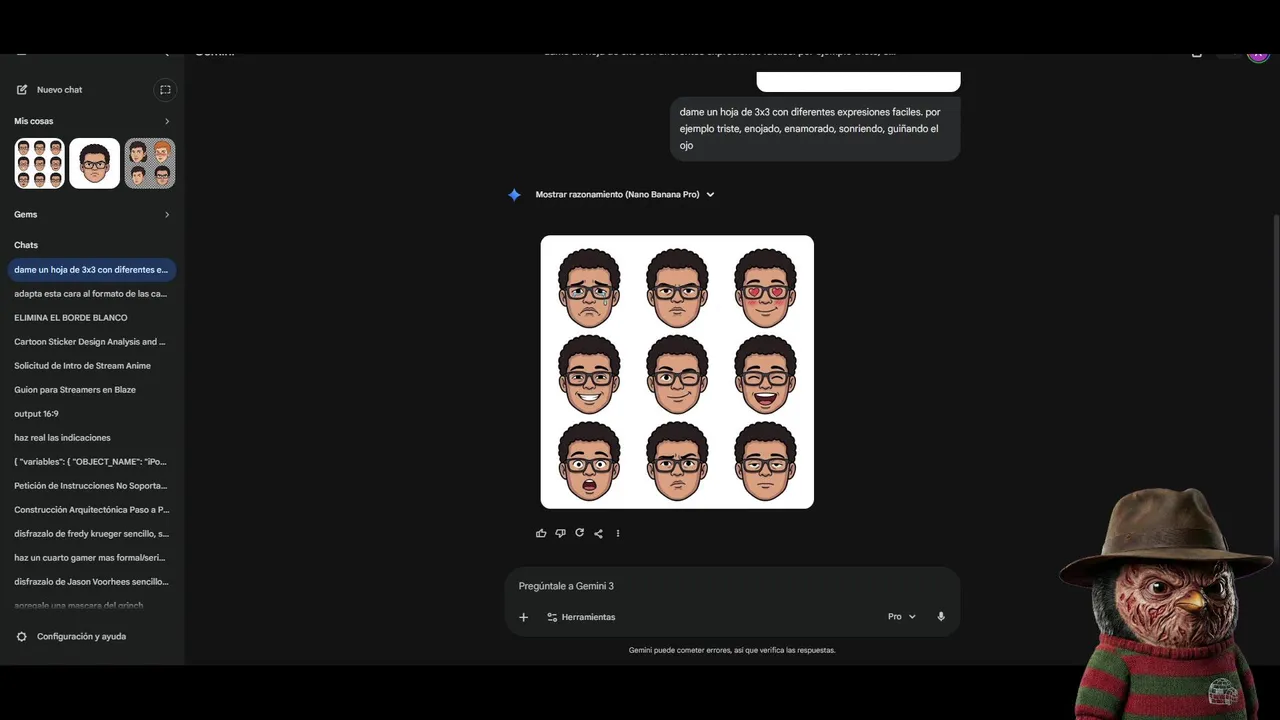Open the Herramientas tools button

click(581, 617)
